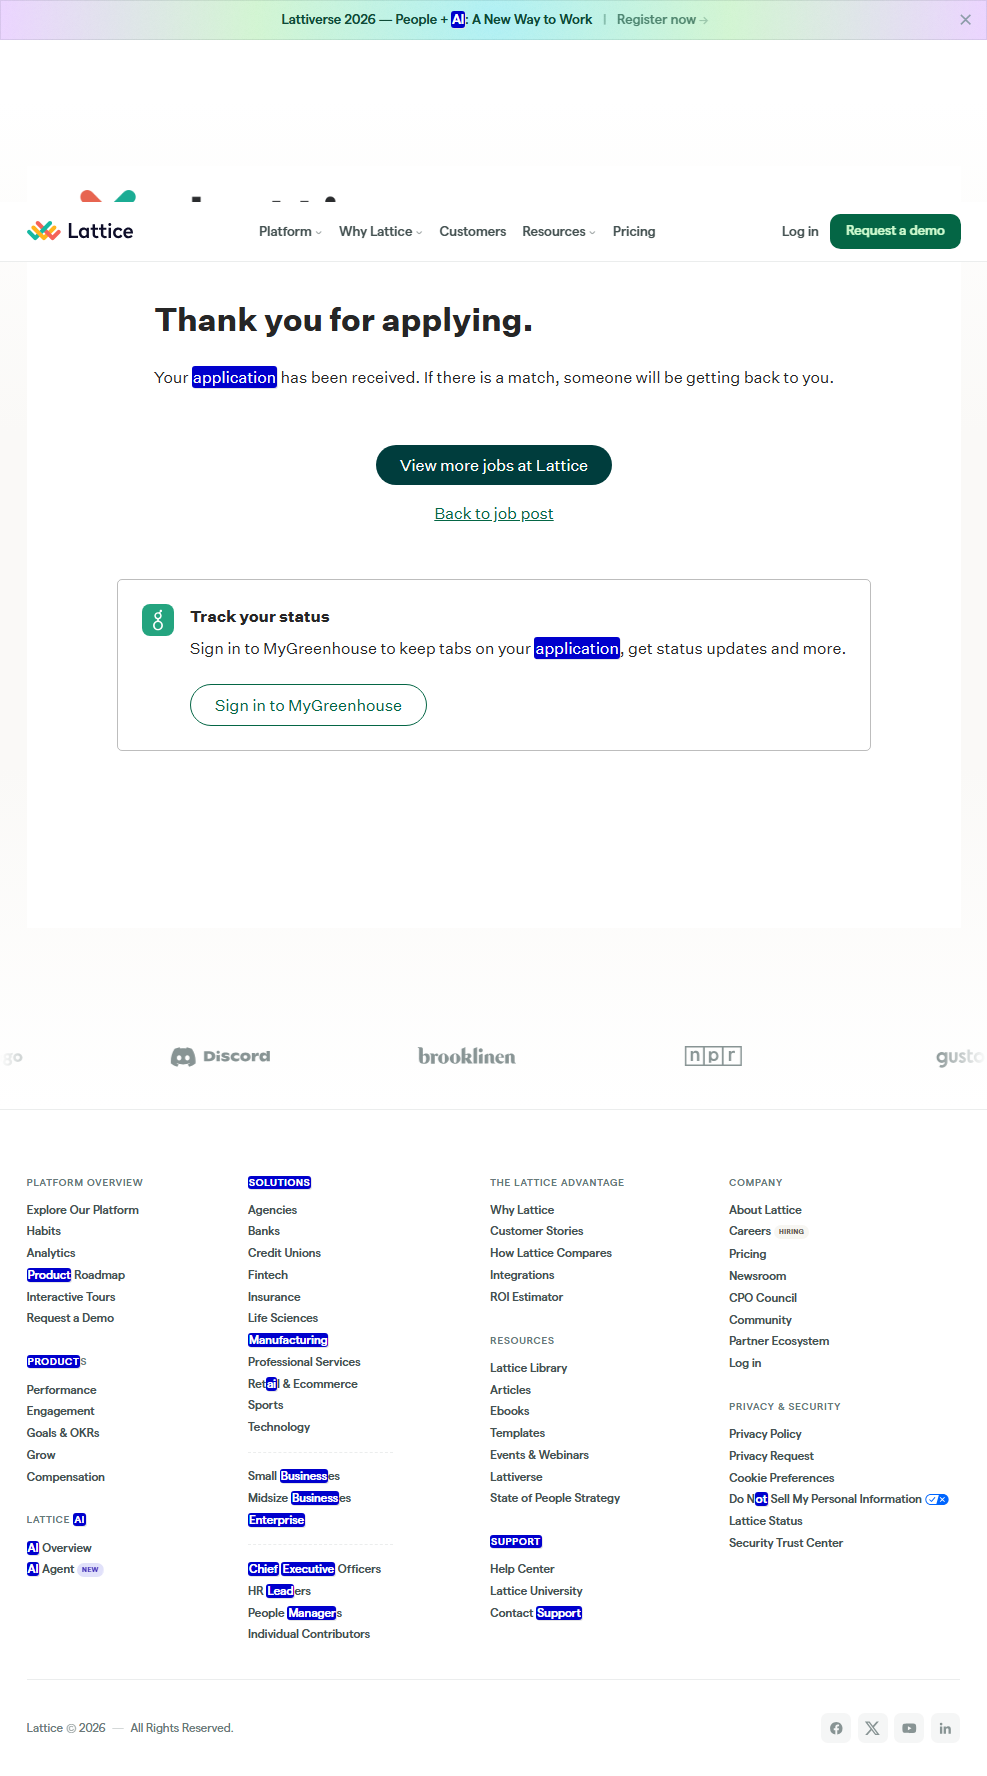Close the Lattiverse announcement banner
Image resolution: width=987 pixels, height=1776 pixels.
click(965, 20)
